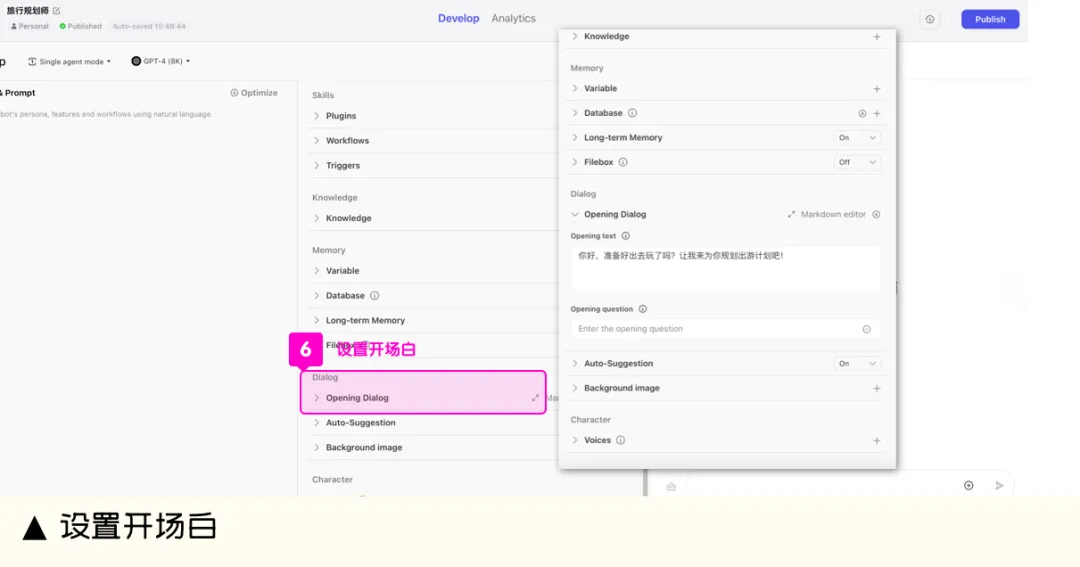Toggle the Filebox Off dropdown

pyautogui.click(x=857, y=163)
